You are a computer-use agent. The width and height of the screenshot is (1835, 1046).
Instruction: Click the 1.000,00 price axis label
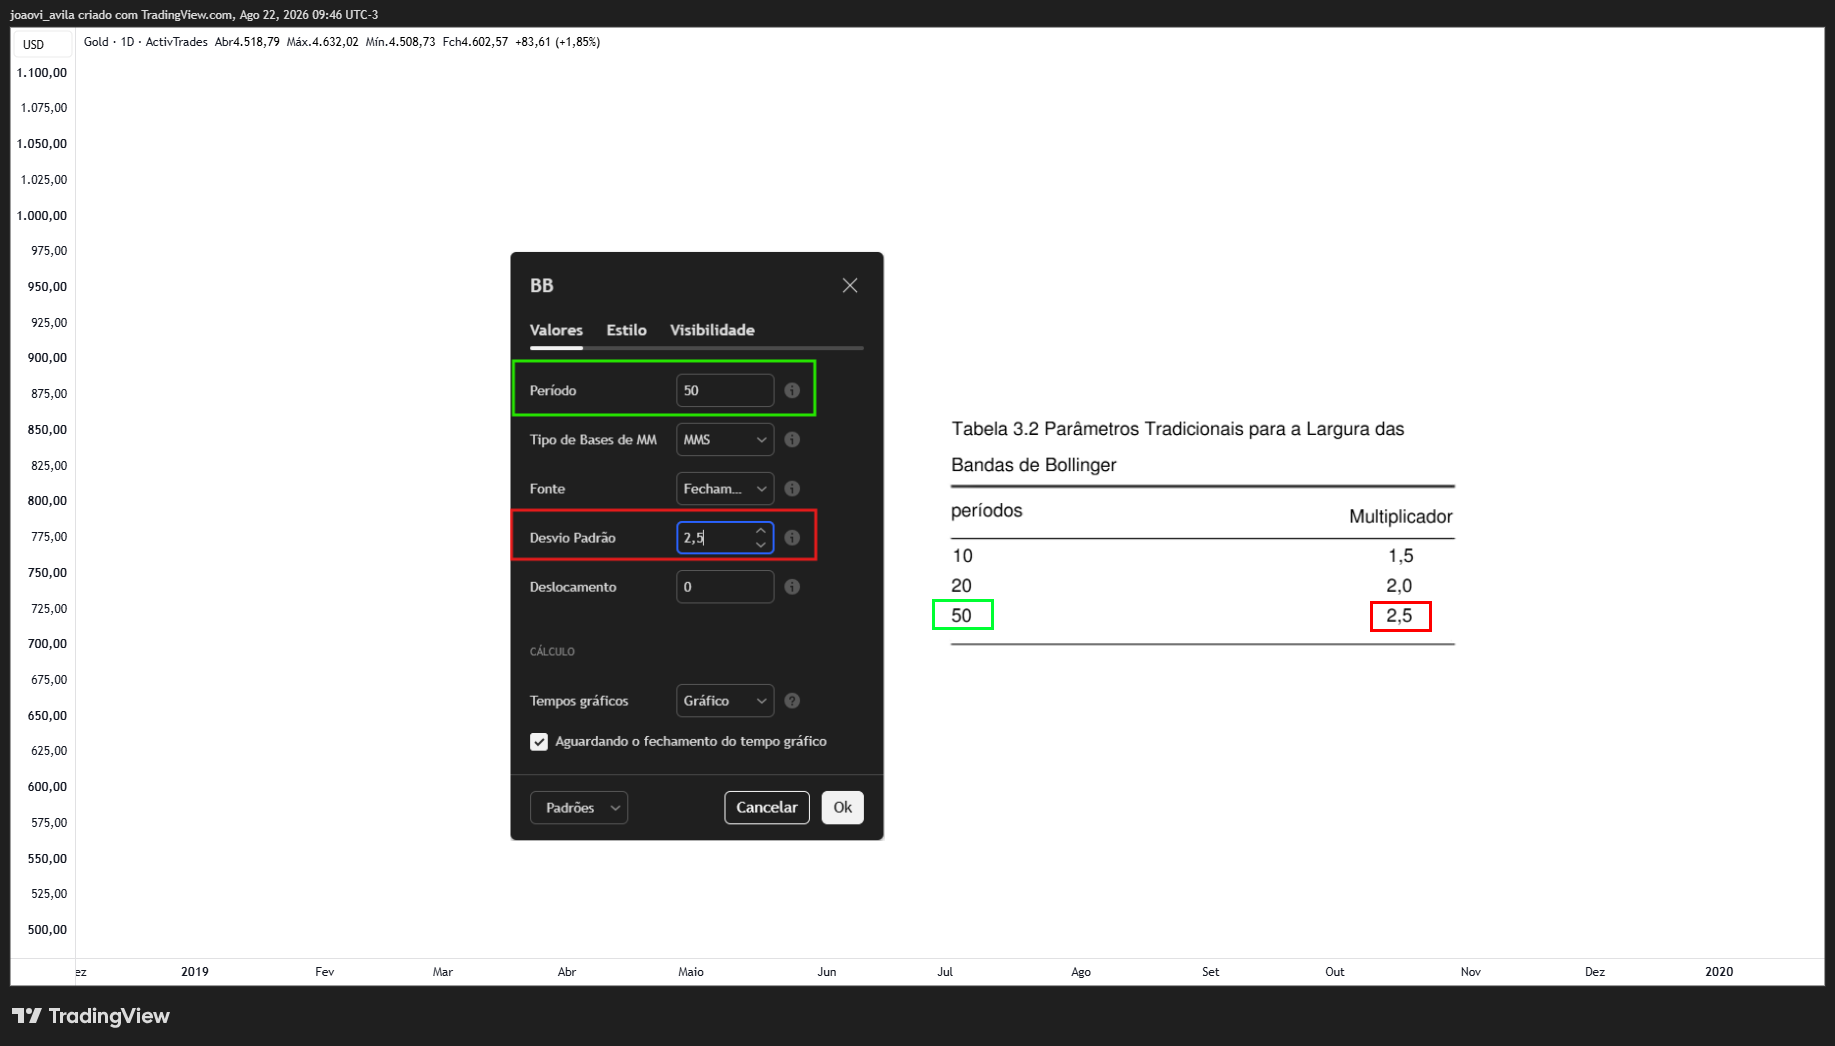(x=42, y=216)
